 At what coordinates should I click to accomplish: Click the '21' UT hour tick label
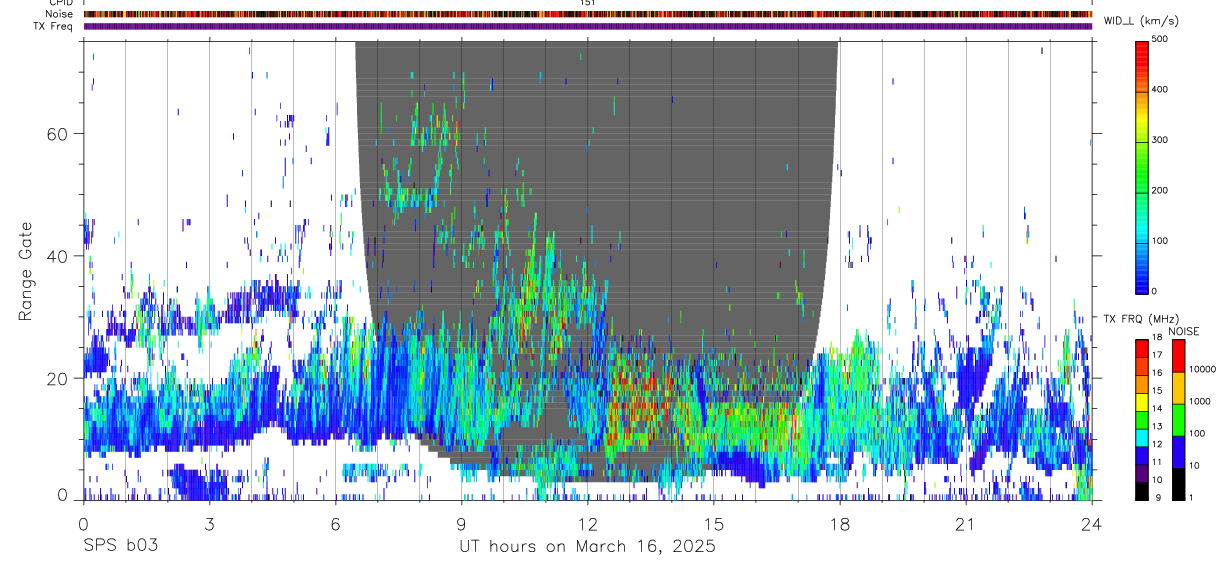(965, 523)
